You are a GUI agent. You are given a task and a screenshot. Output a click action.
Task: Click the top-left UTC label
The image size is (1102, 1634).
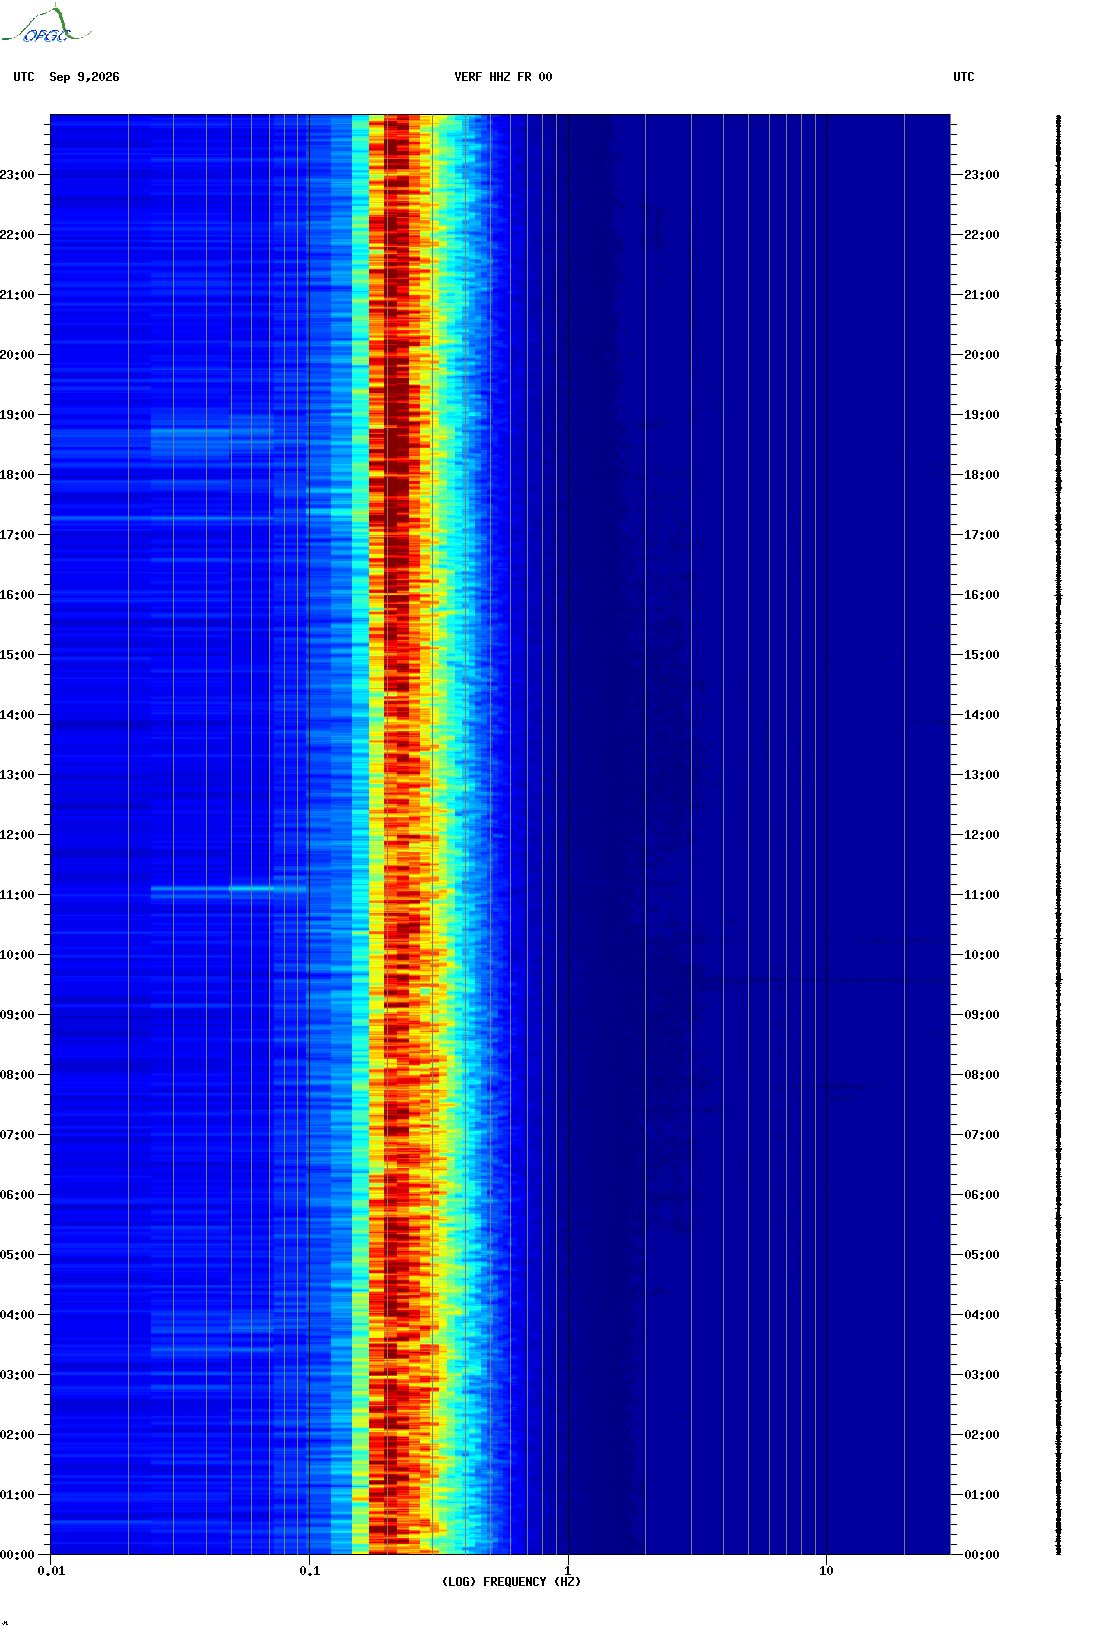coord(24,77)
